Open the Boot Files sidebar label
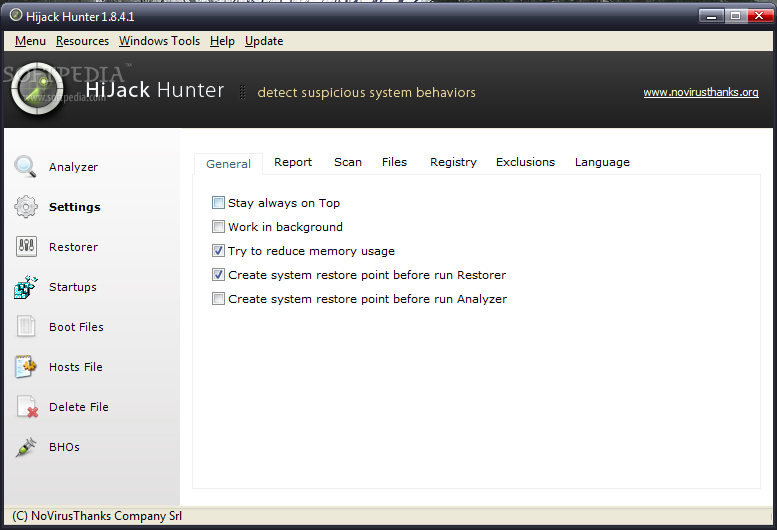The width and height of the screenshot is (777, 530). point(76,327)
